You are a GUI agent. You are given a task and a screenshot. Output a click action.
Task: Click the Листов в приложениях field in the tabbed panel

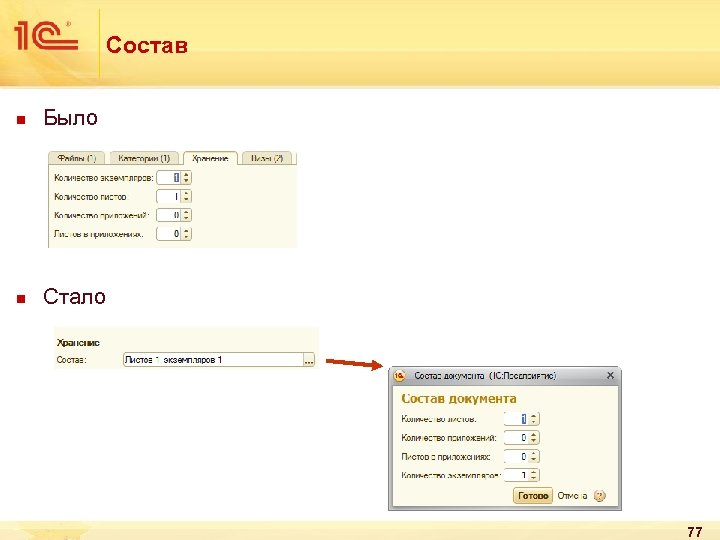pos(169,234)
